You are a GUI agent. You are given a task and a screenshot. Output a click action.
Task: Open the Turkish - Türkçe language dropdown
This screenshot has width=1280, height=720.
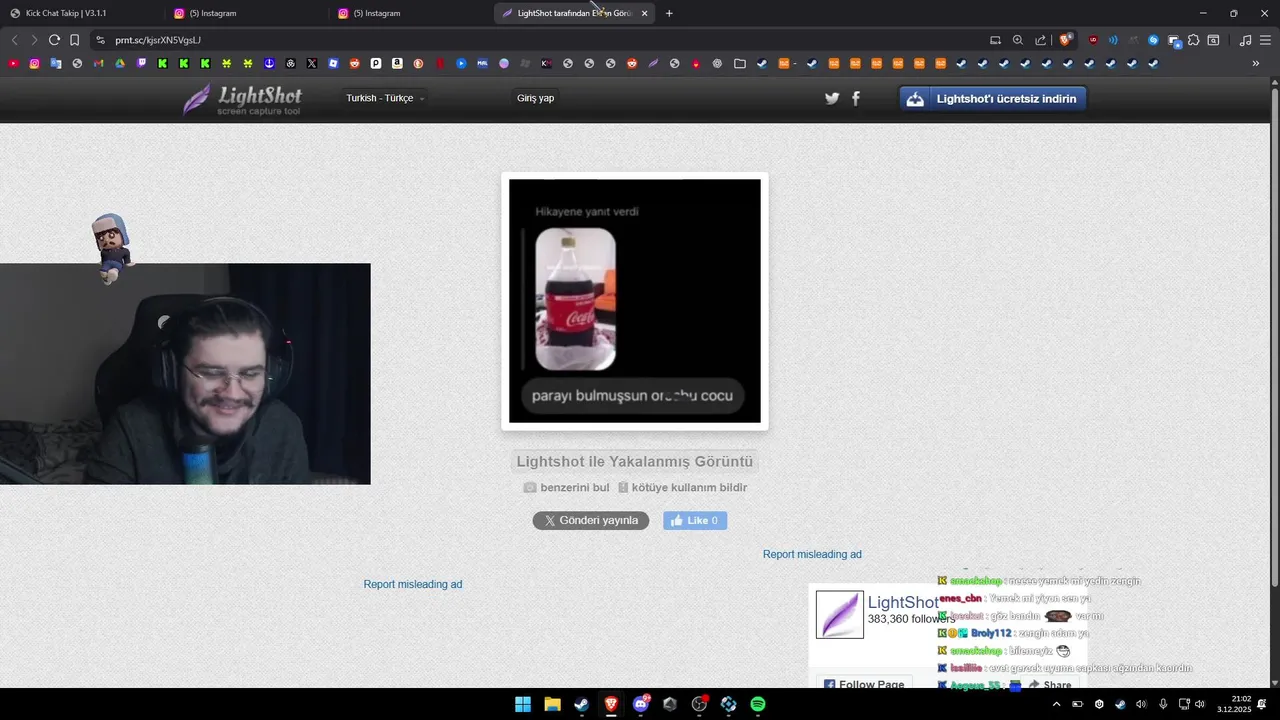385,98
